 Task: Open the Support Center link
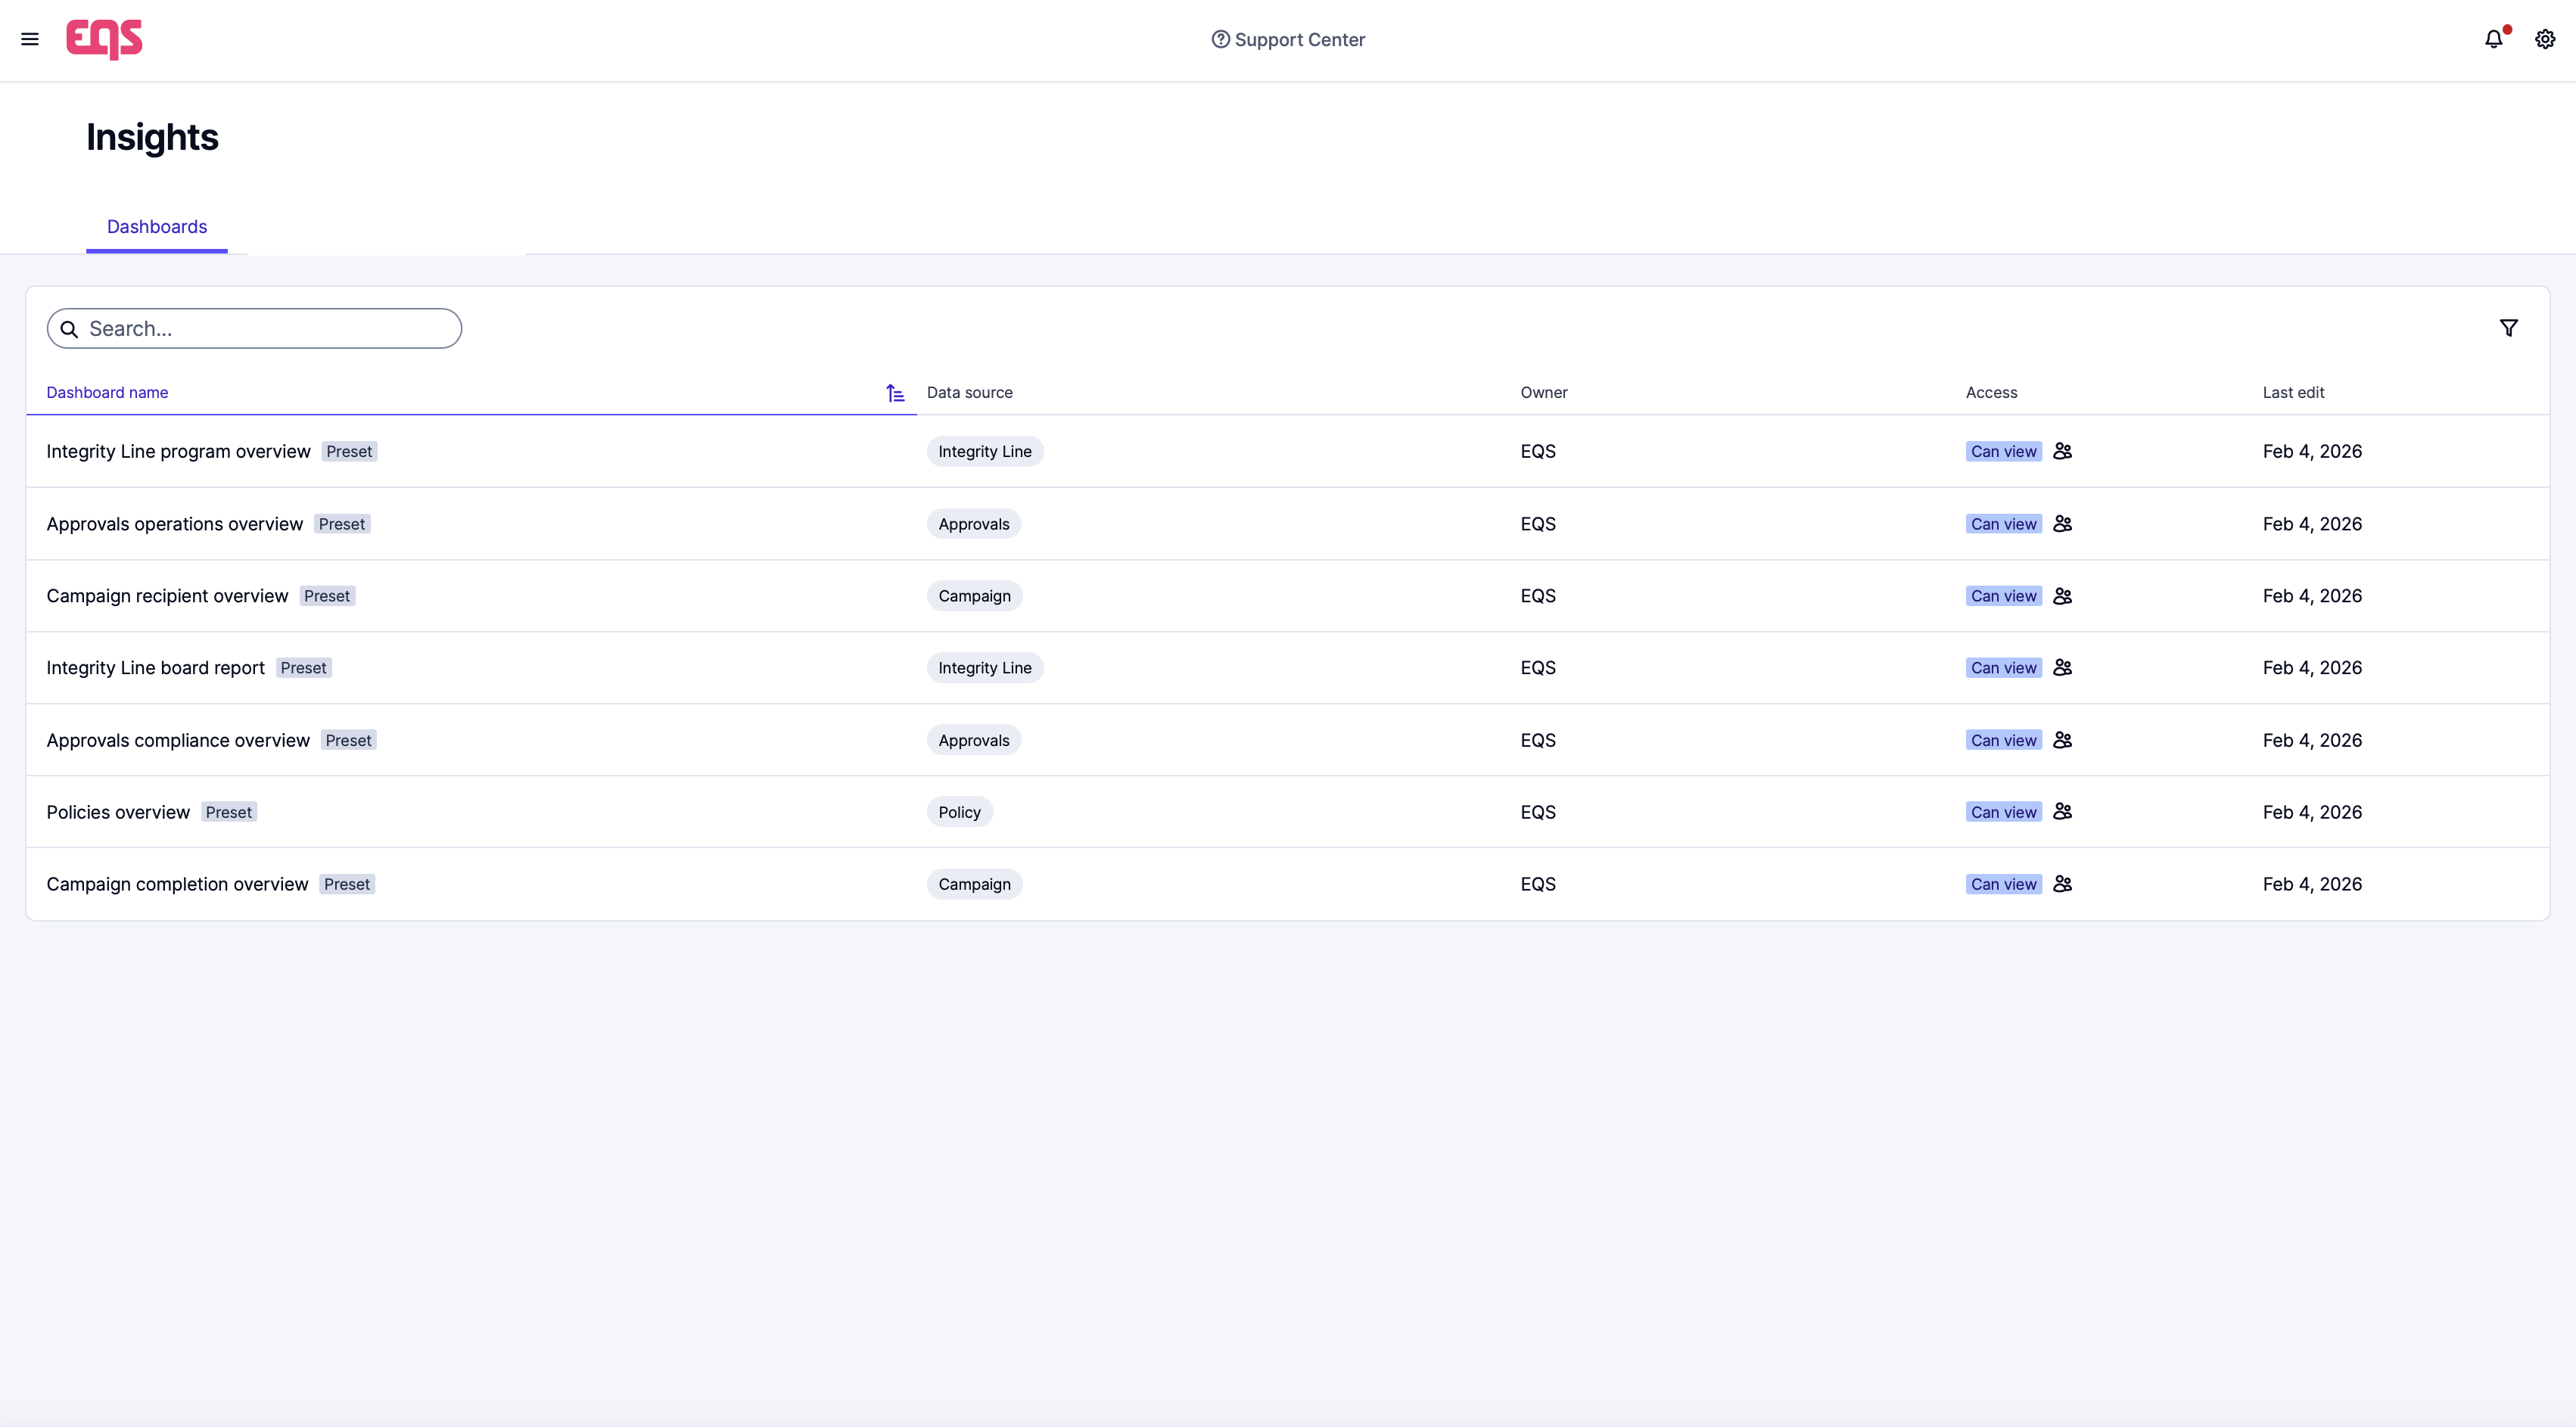pyautogui.click(x=1287, y=39)
